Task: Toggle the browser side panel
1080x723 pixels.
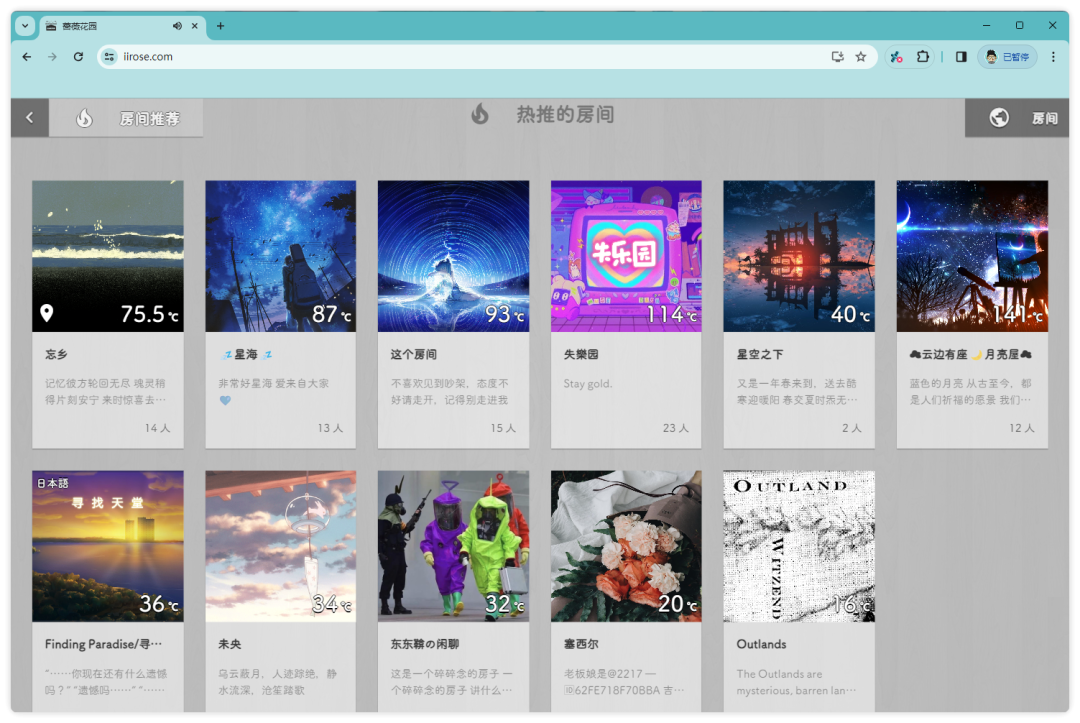Action: coord(961,56)
